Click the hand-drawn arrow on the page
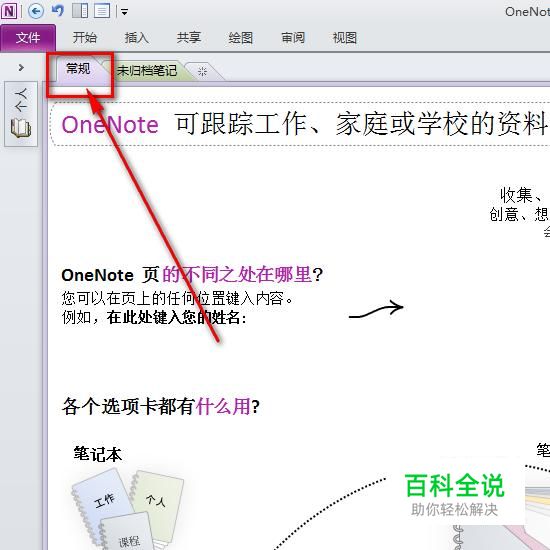Screen dimensions: 550x550 (376, 310)
